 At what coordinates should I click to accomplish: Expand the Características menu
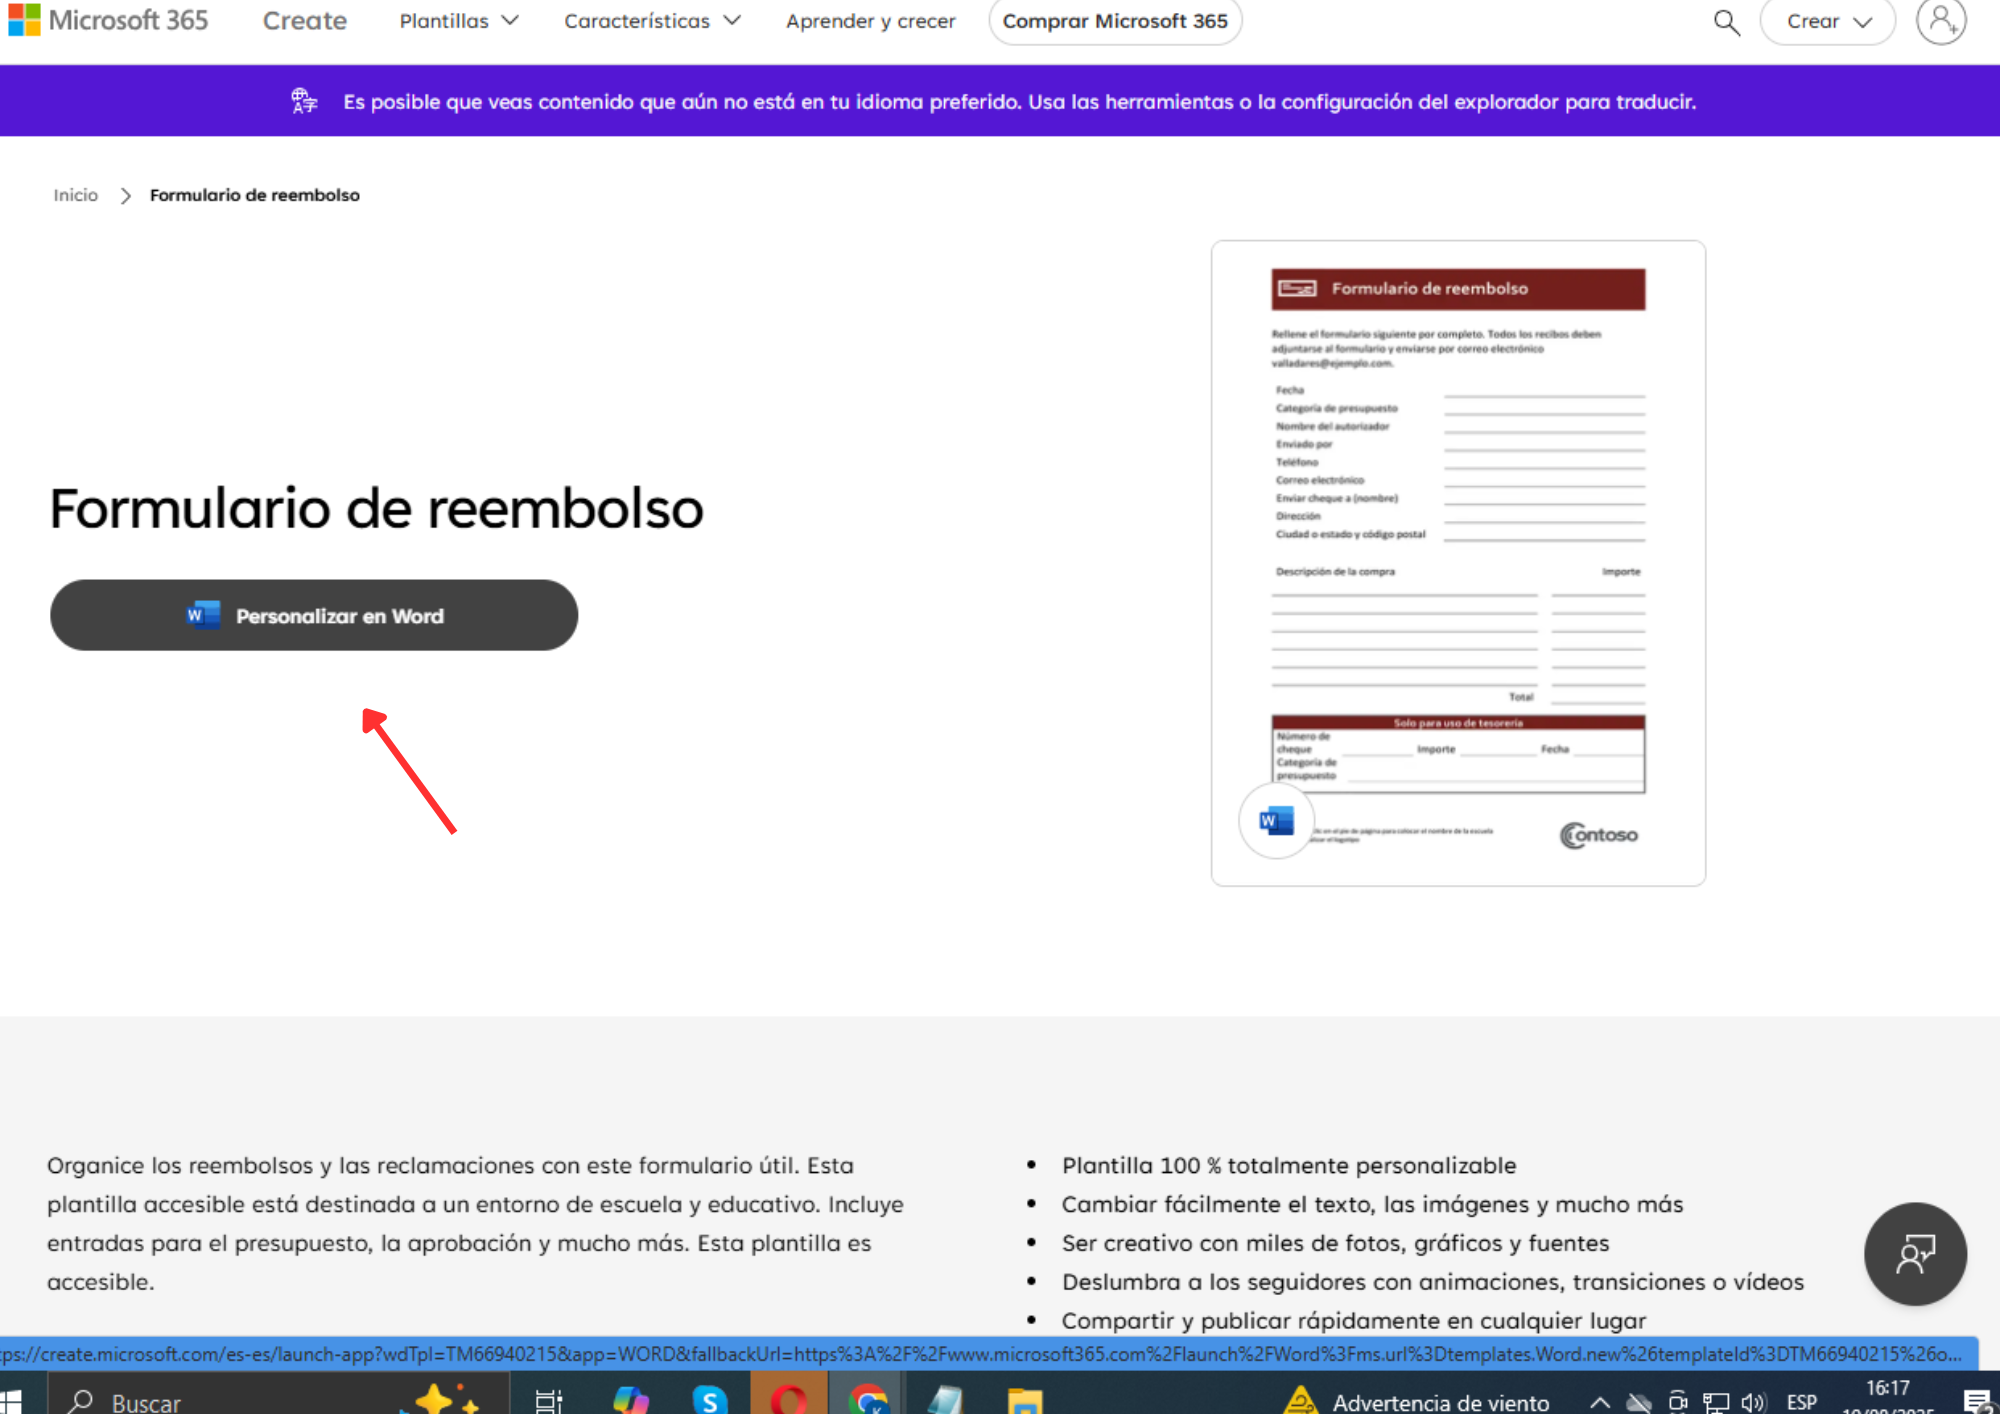652,21
